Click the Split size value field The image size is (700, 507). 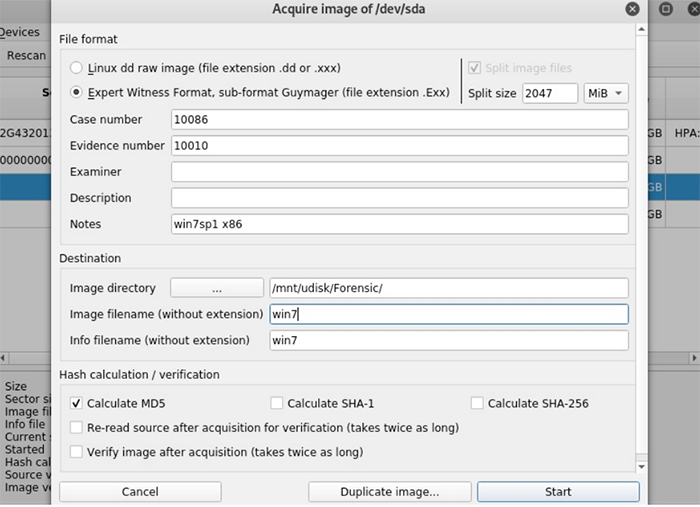pyautogui.click(x=550, y=93)
